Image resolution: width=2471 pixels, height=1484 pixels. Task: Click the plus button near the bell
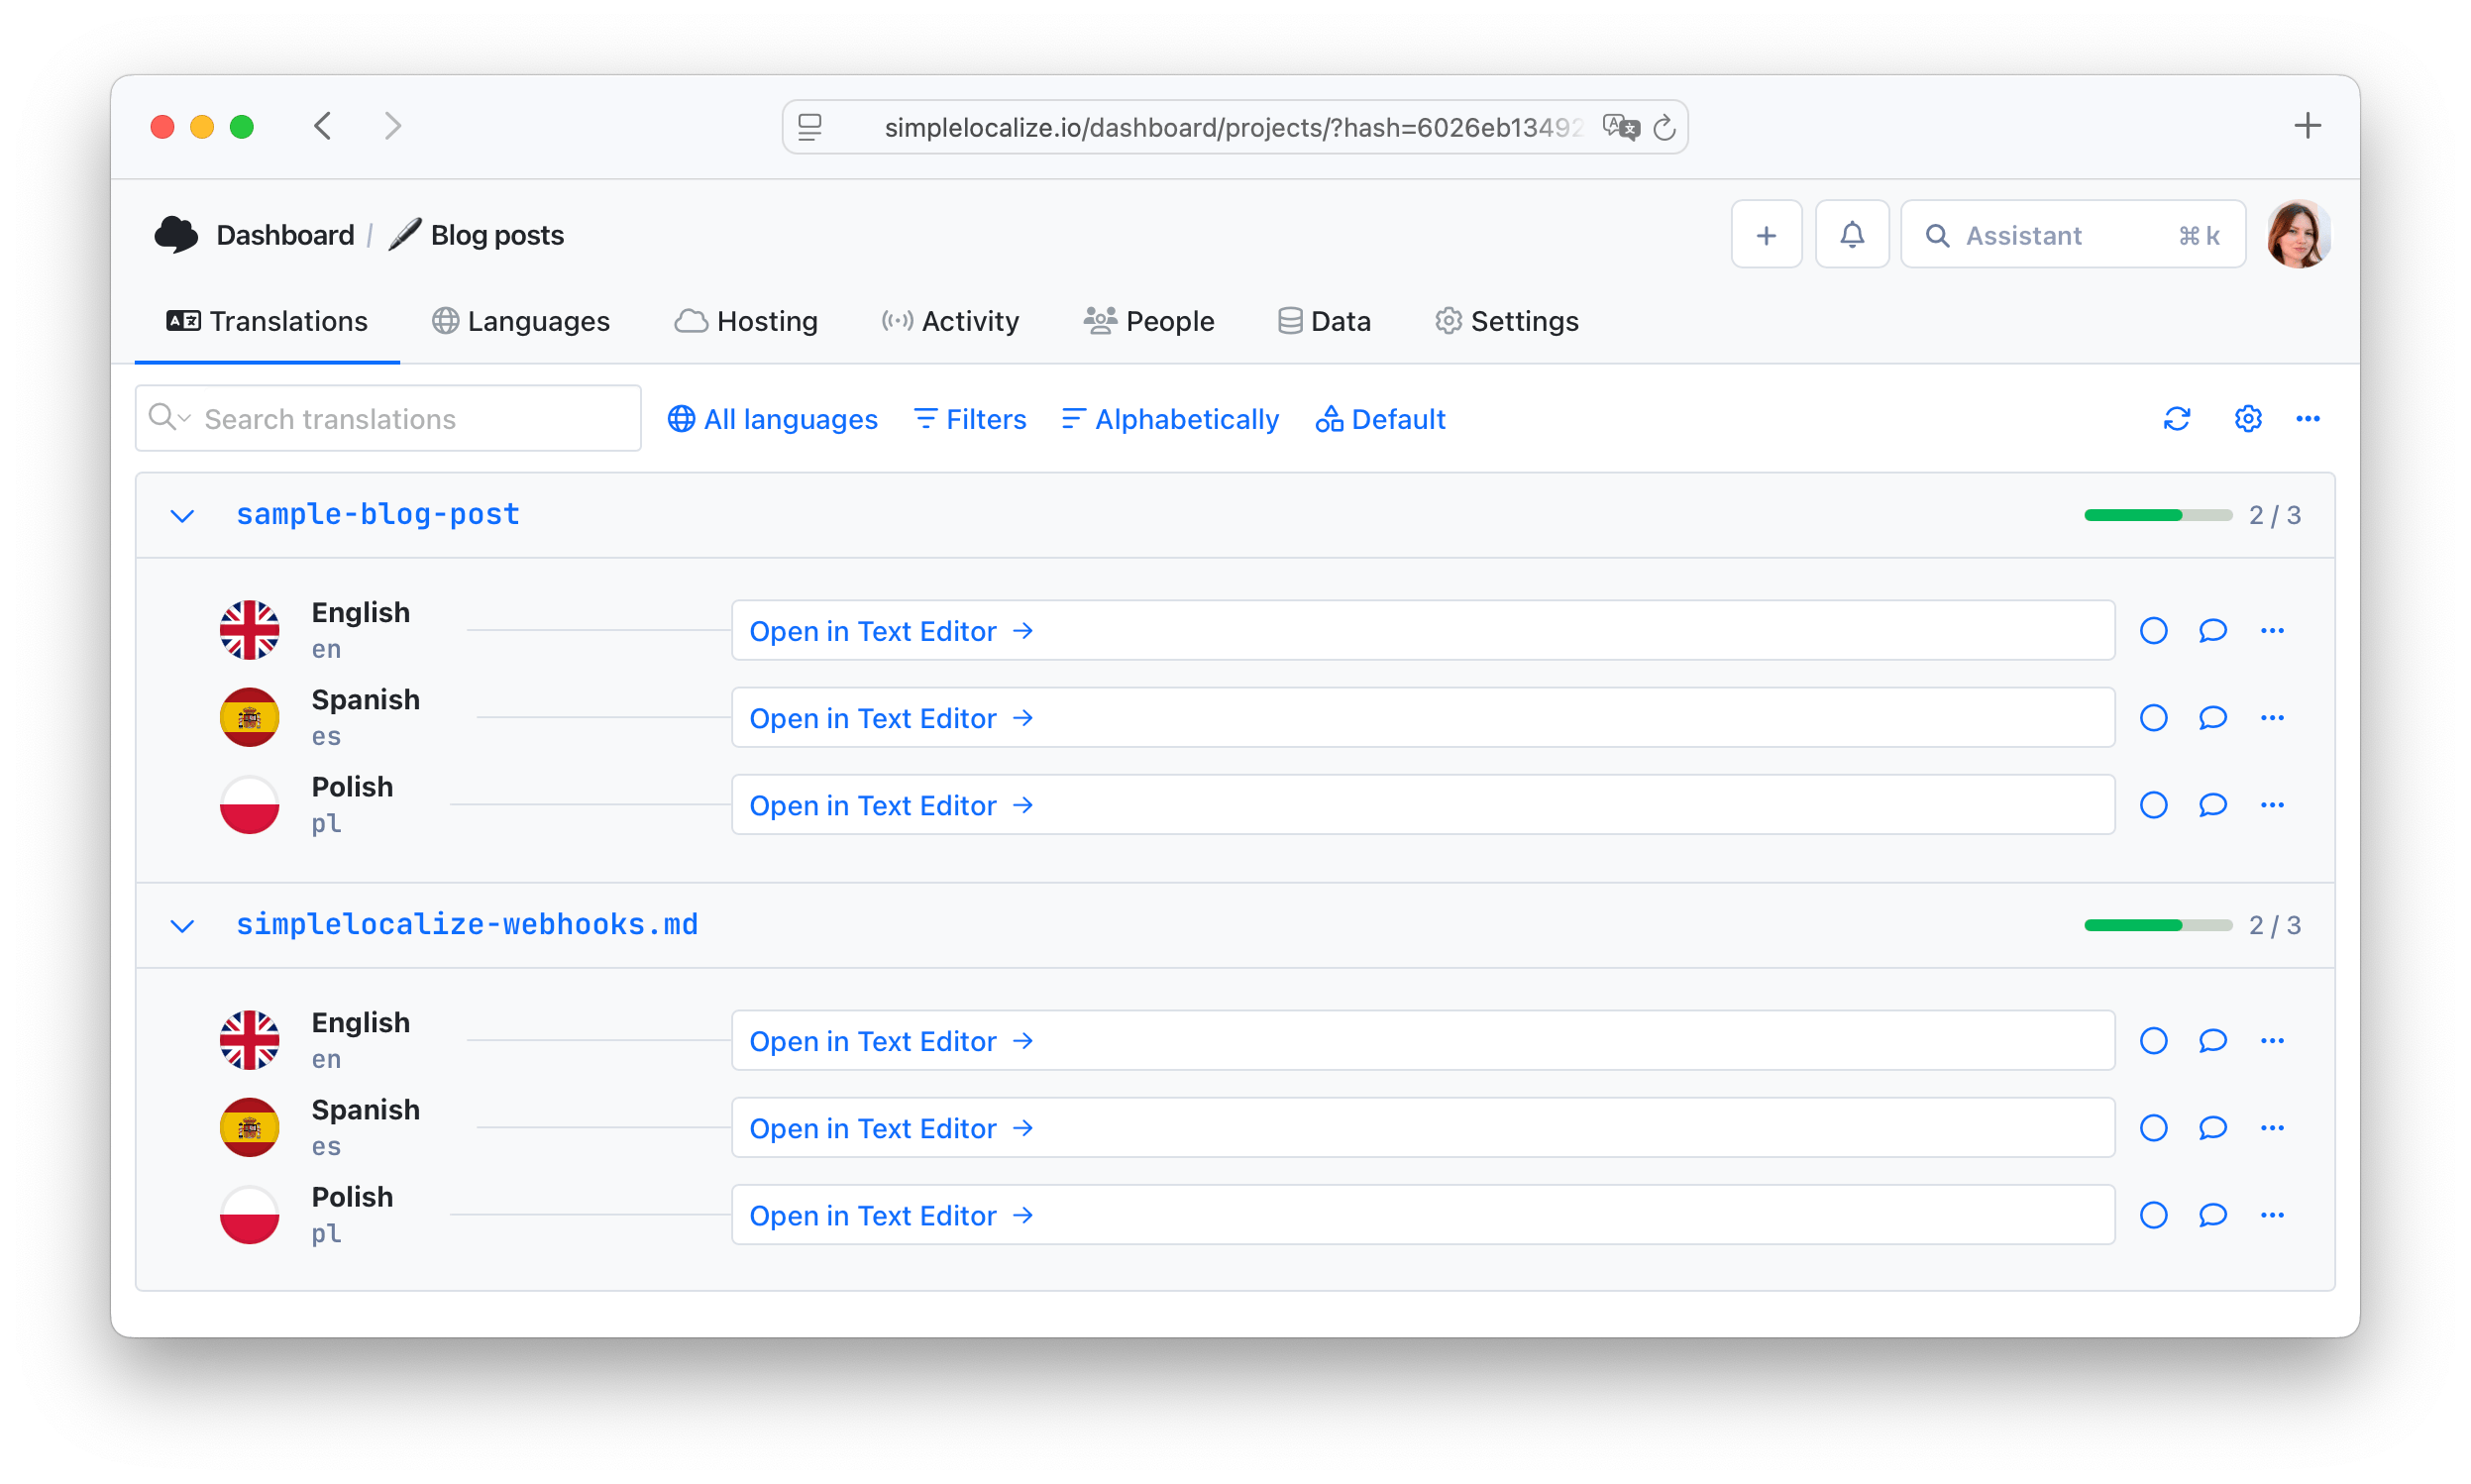click(1766, 235)
